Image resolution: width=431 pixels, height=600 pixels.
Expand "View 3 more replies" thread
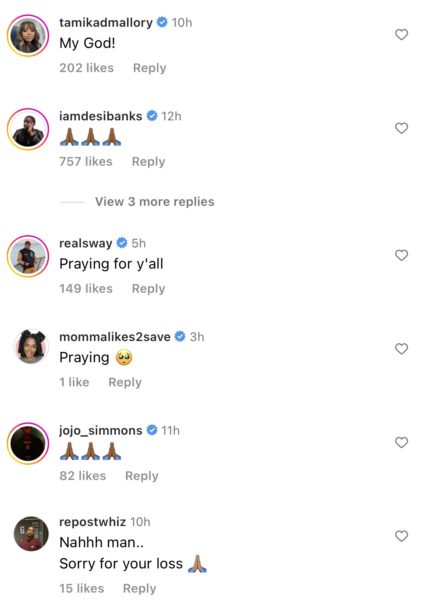pyautogui.click(x=155, y=202)
